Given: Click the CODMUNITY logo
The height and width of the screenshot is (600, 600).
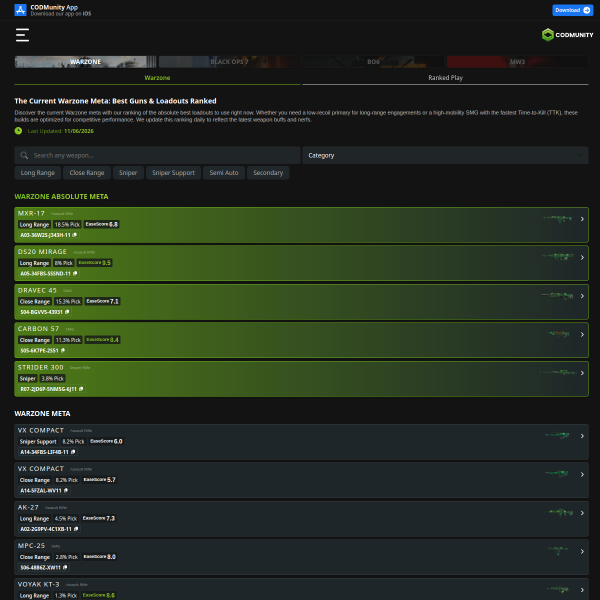Looking at the screenshot, I should click(567, 35).
